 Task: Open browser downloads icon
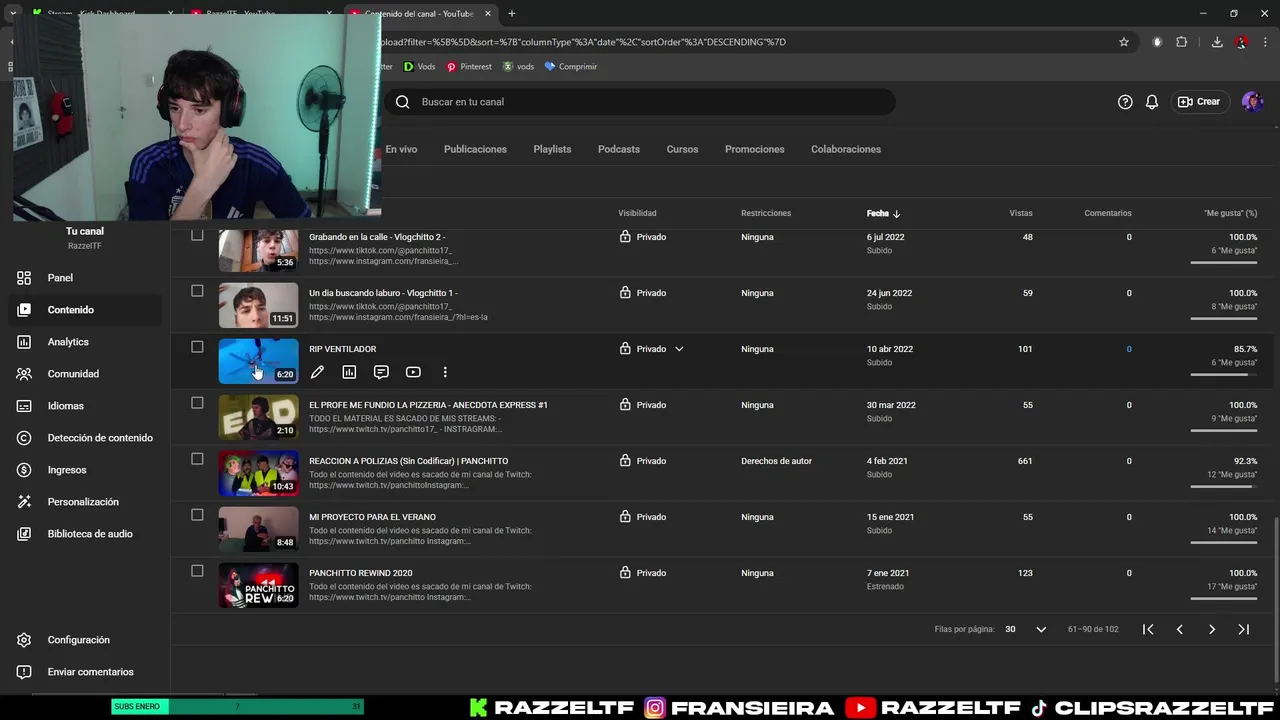(1217, 42)
